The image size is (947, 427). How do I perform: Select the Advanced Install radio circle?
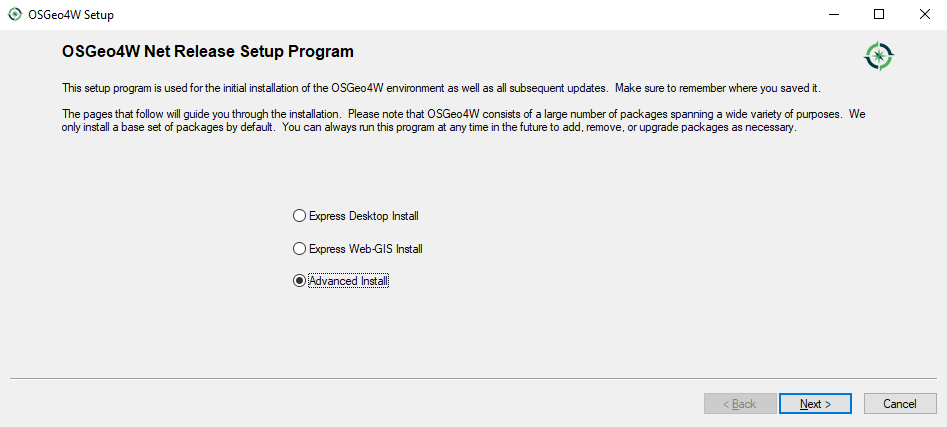click(x=299, y=281)
